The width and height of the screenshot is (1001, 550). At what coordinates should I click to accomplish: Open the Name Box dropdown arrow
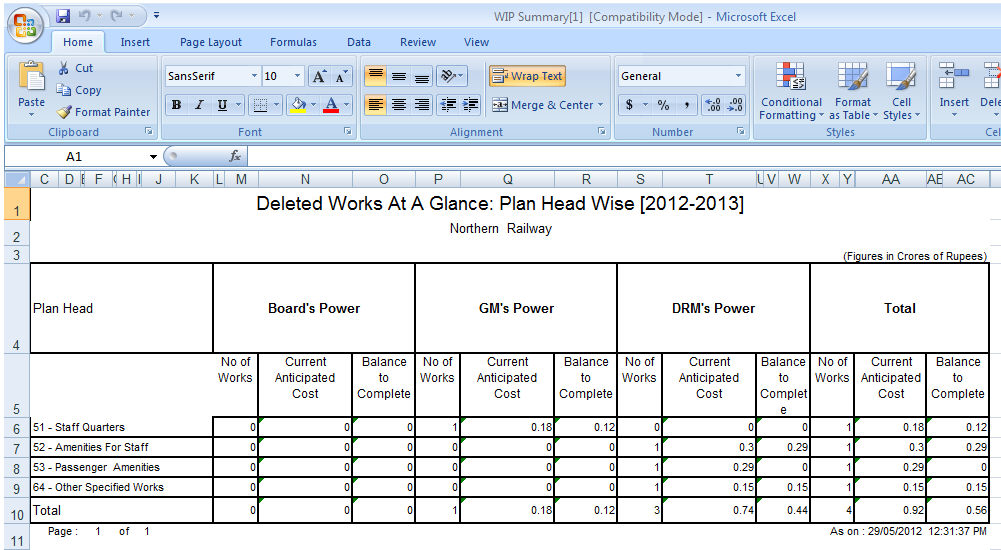tap(153, 157)
